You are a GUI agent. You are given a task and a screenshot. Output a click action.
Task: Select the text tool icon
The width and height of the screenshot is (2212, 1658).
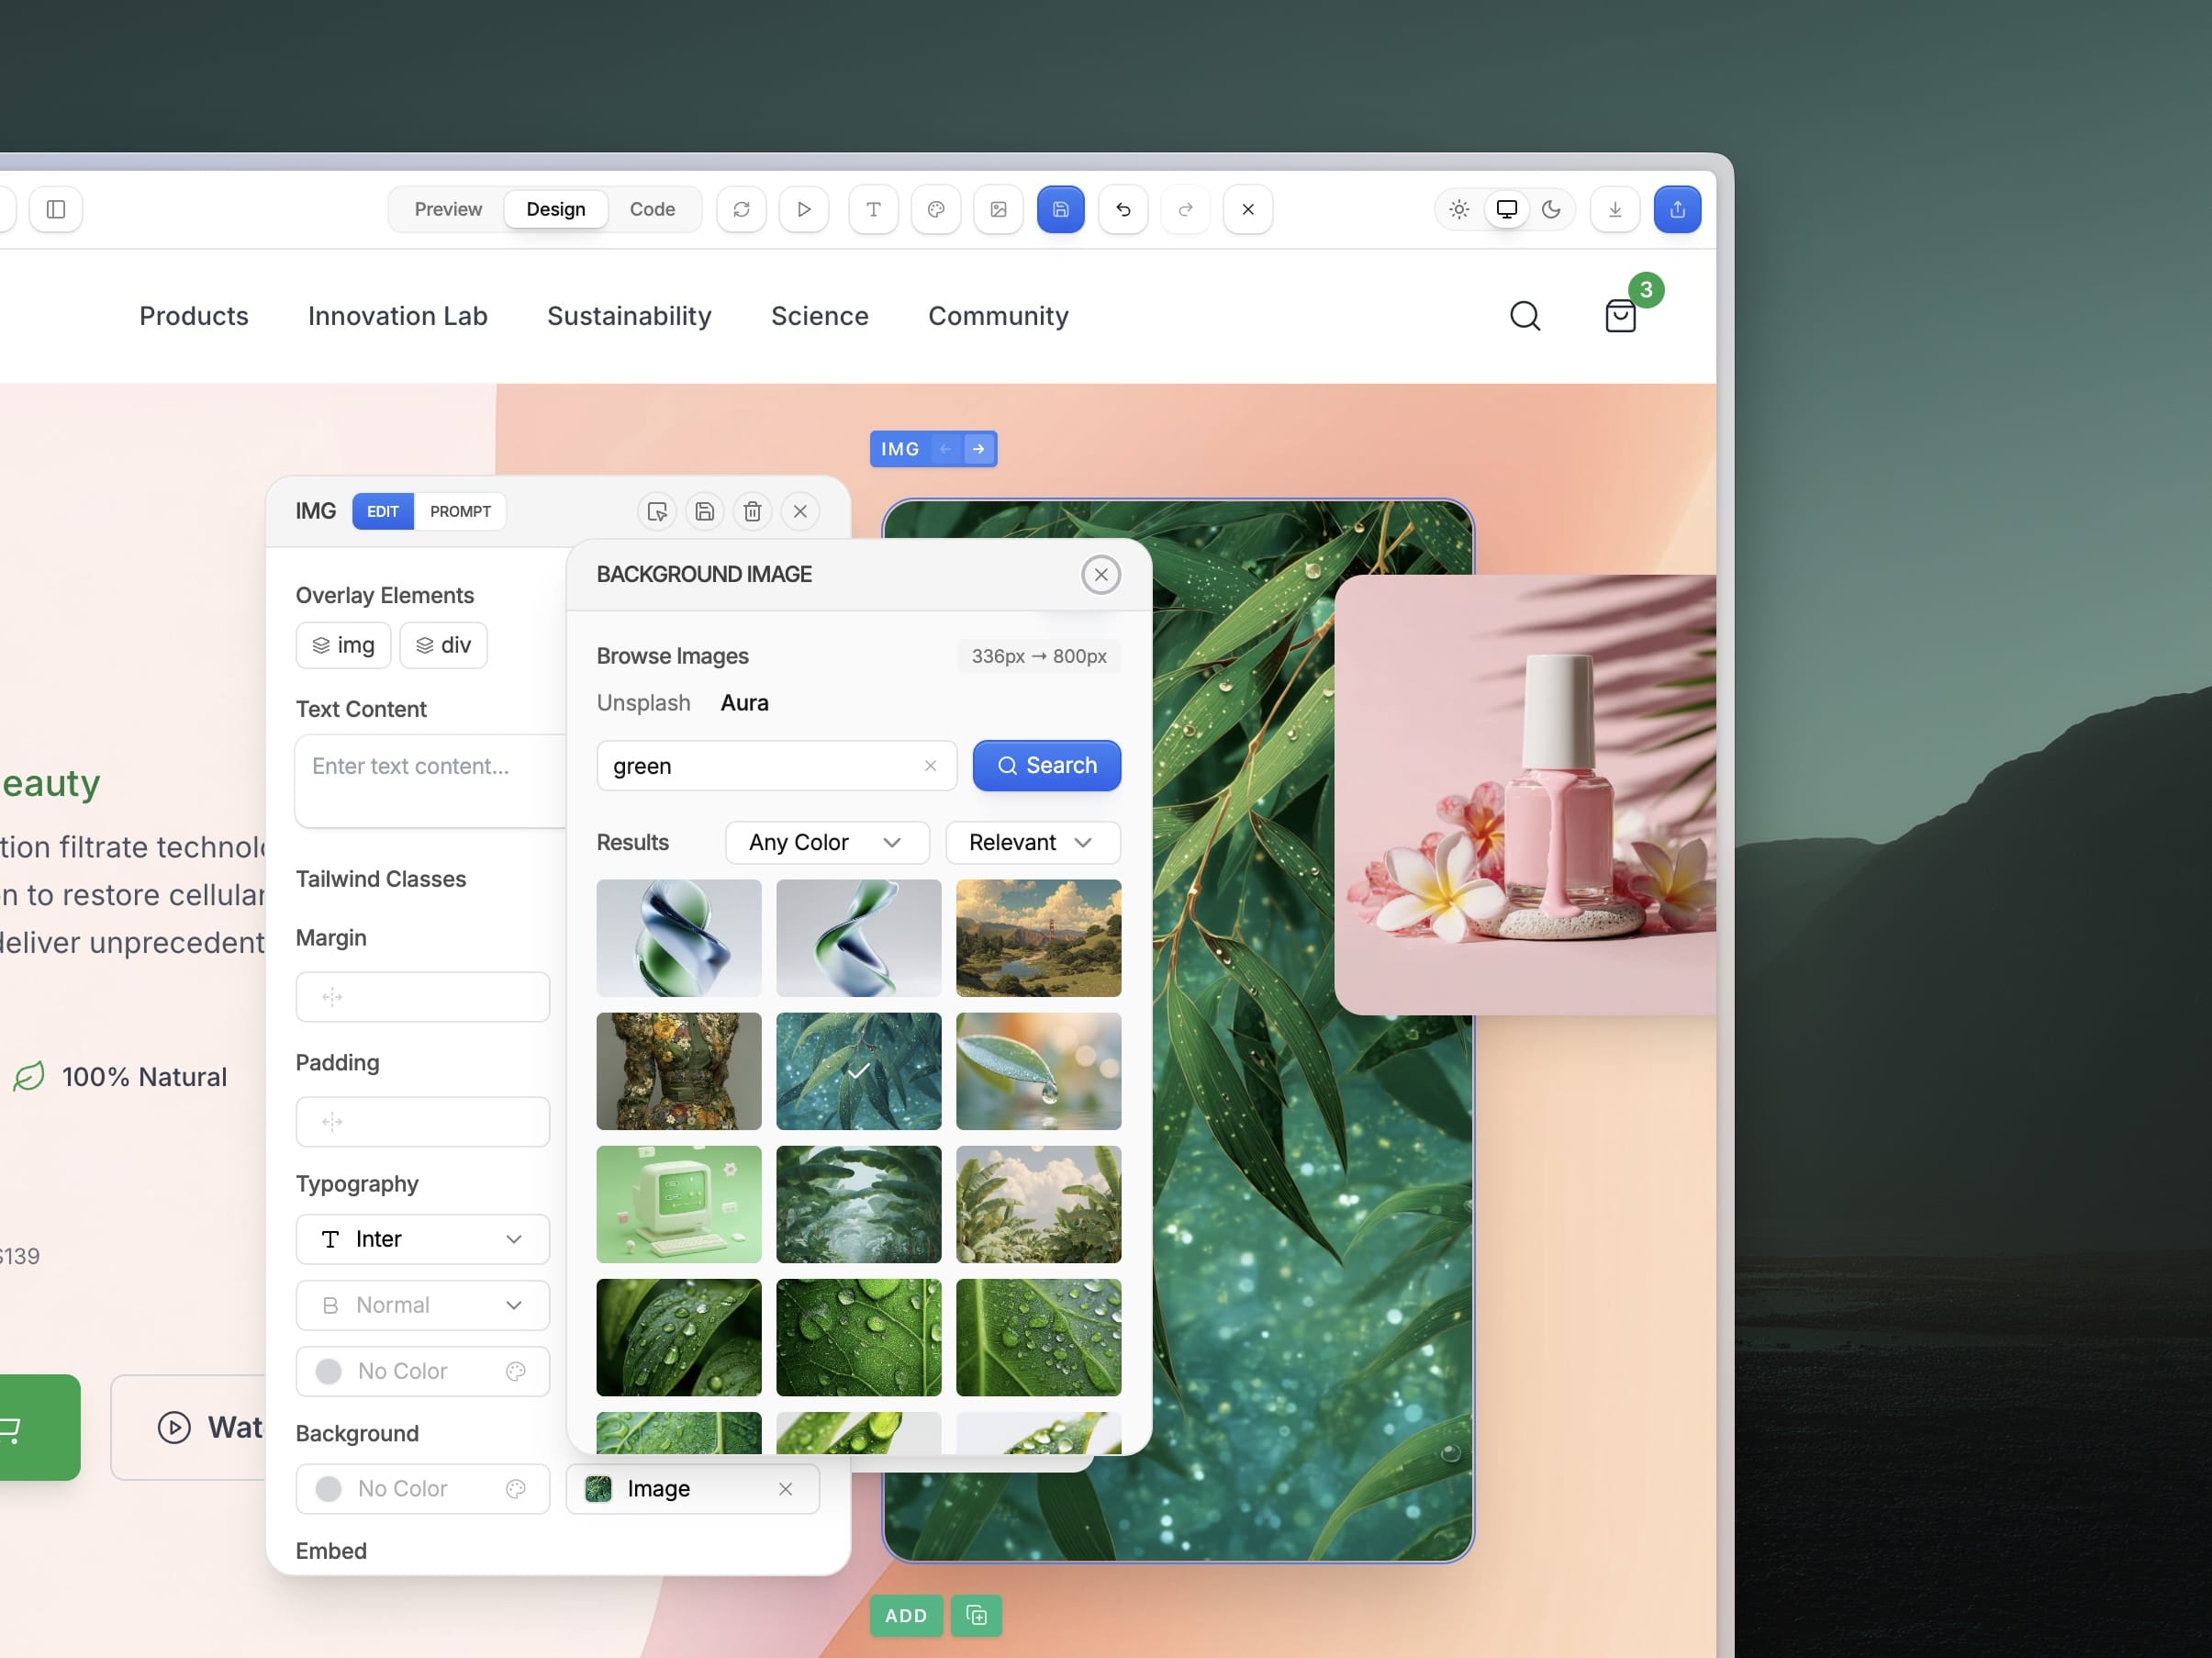click(x=873, y=209)
